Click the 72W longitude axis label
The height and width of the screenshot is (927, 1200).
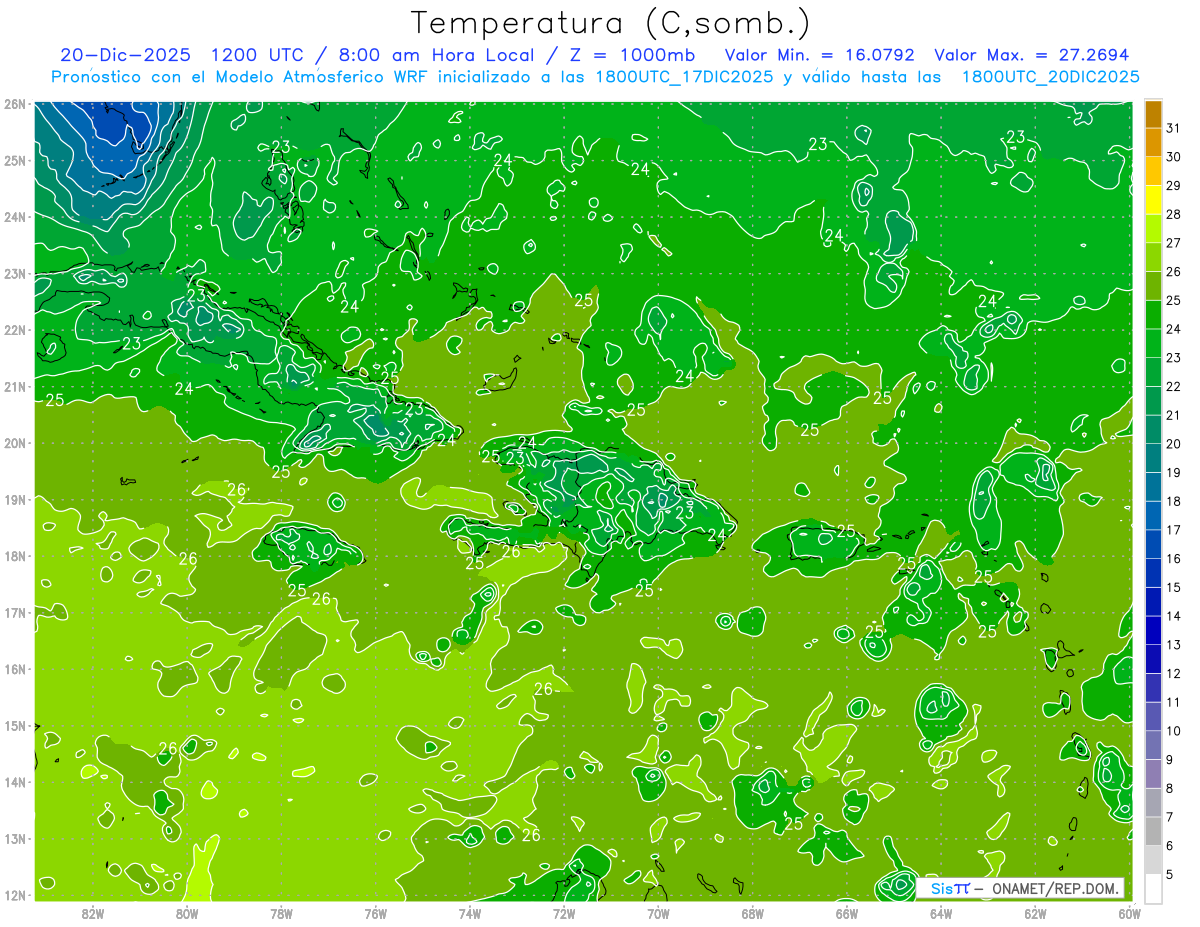click(564, 913)
